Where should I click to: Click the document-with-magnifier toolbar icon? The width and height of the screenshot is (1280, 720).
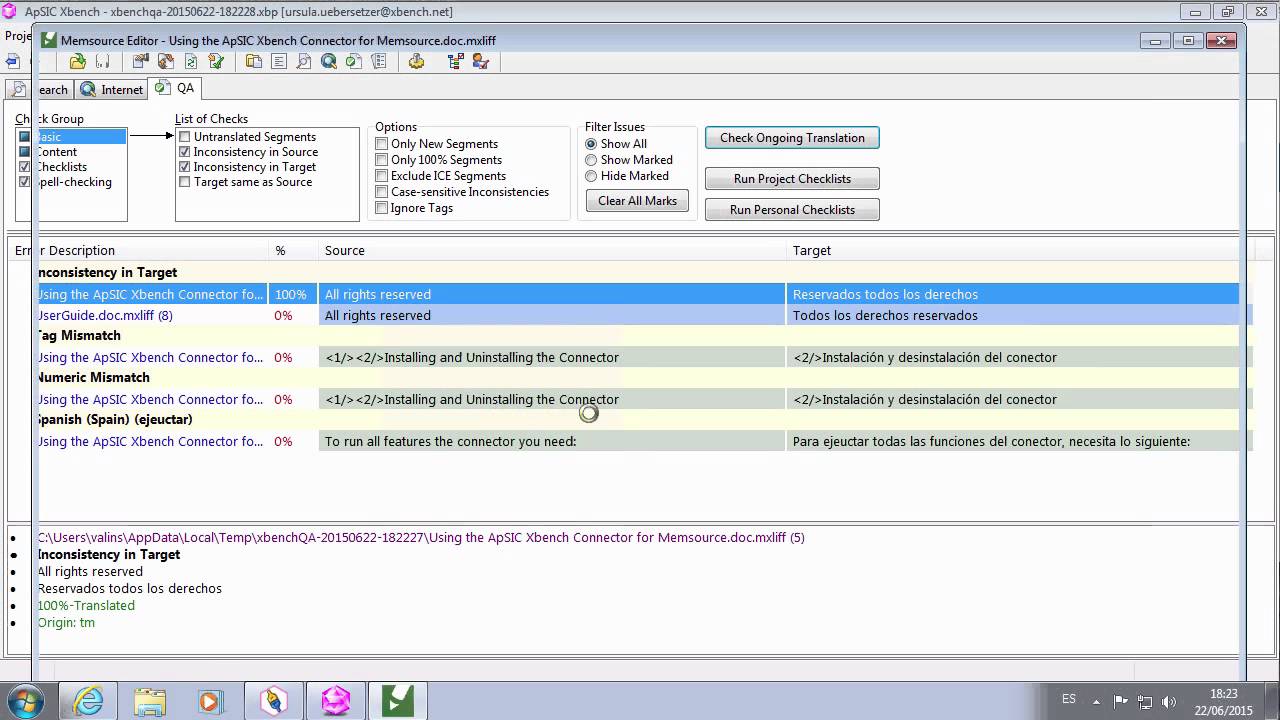(304, 61)
